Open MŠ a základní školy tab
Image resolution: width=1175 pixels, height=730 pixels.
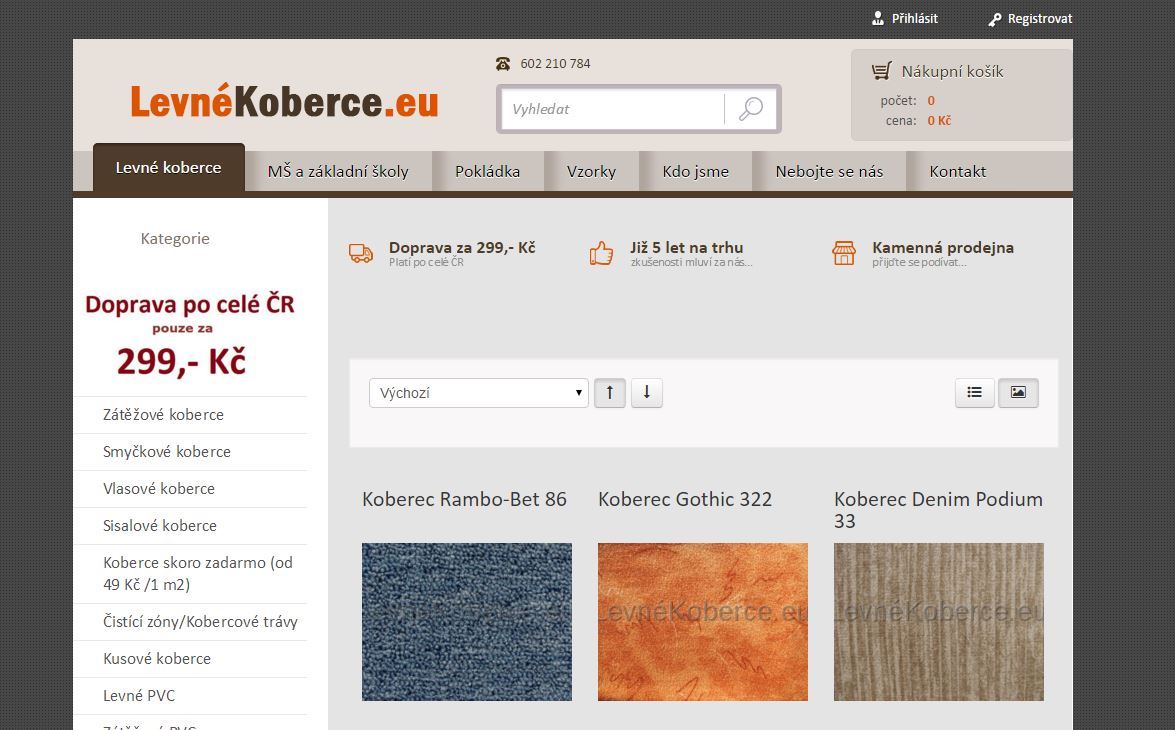(338, 171)
